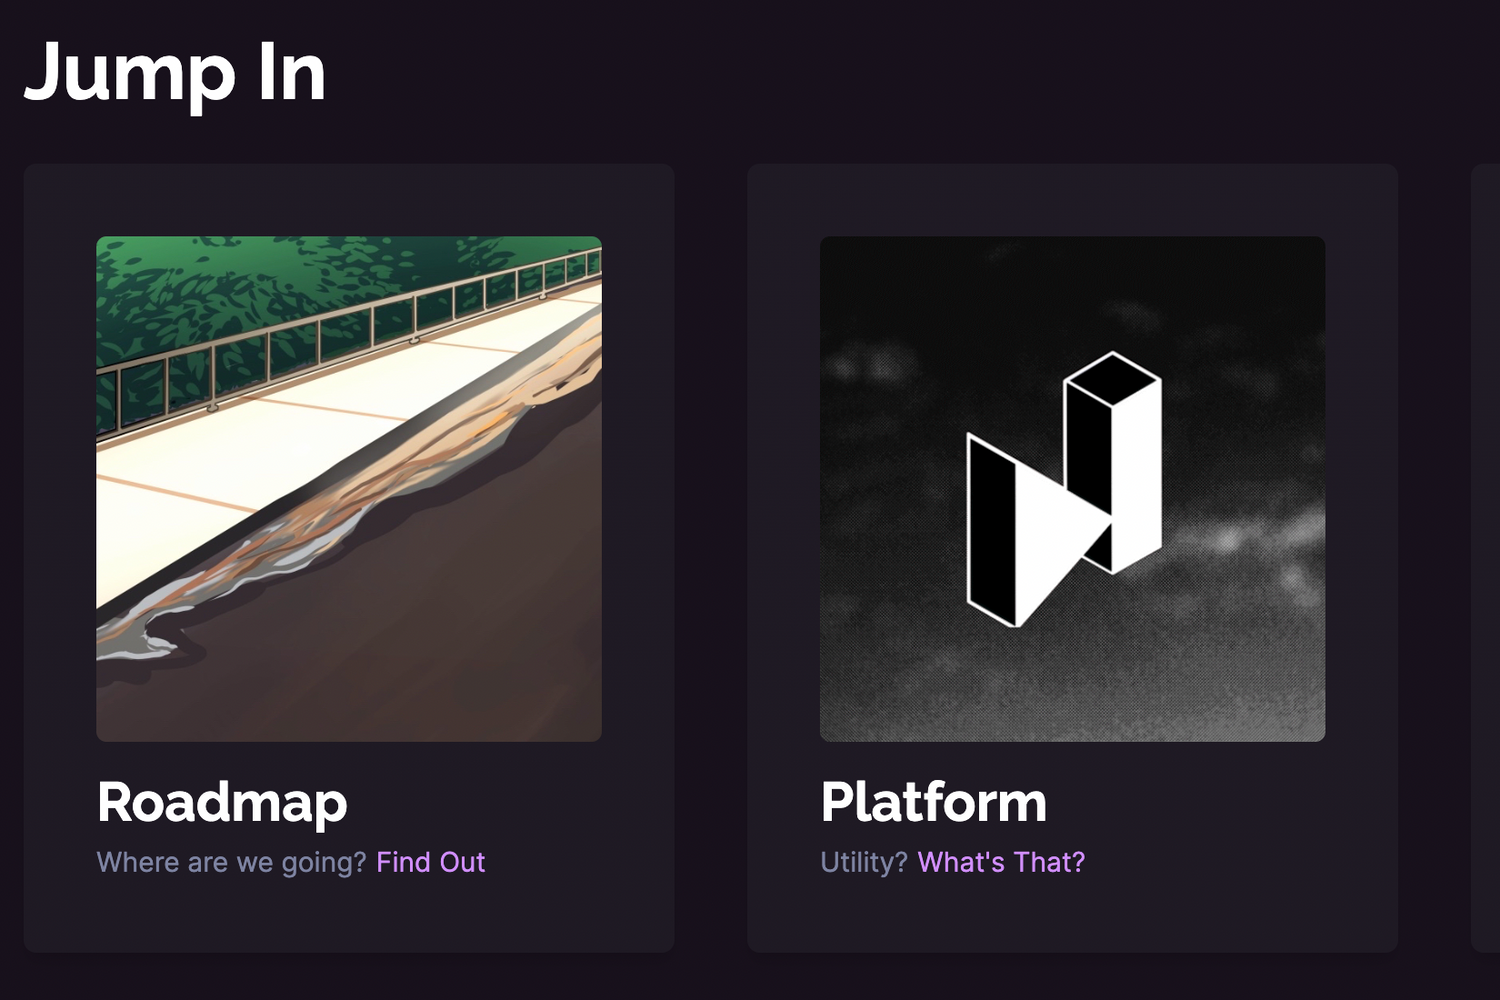The image size is (1500, 1000).
Task: Open the Roadmap sidewalk illustration thumbnail
Action: [348, 488]
